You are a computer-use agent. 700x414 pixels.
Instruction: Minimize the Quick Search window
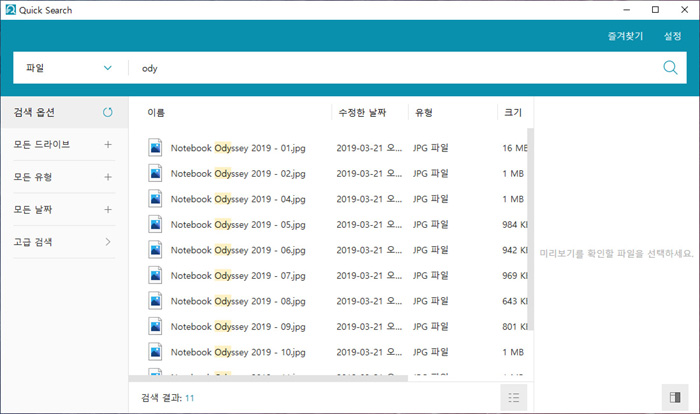pyautogui.click(x=626, y=9)
